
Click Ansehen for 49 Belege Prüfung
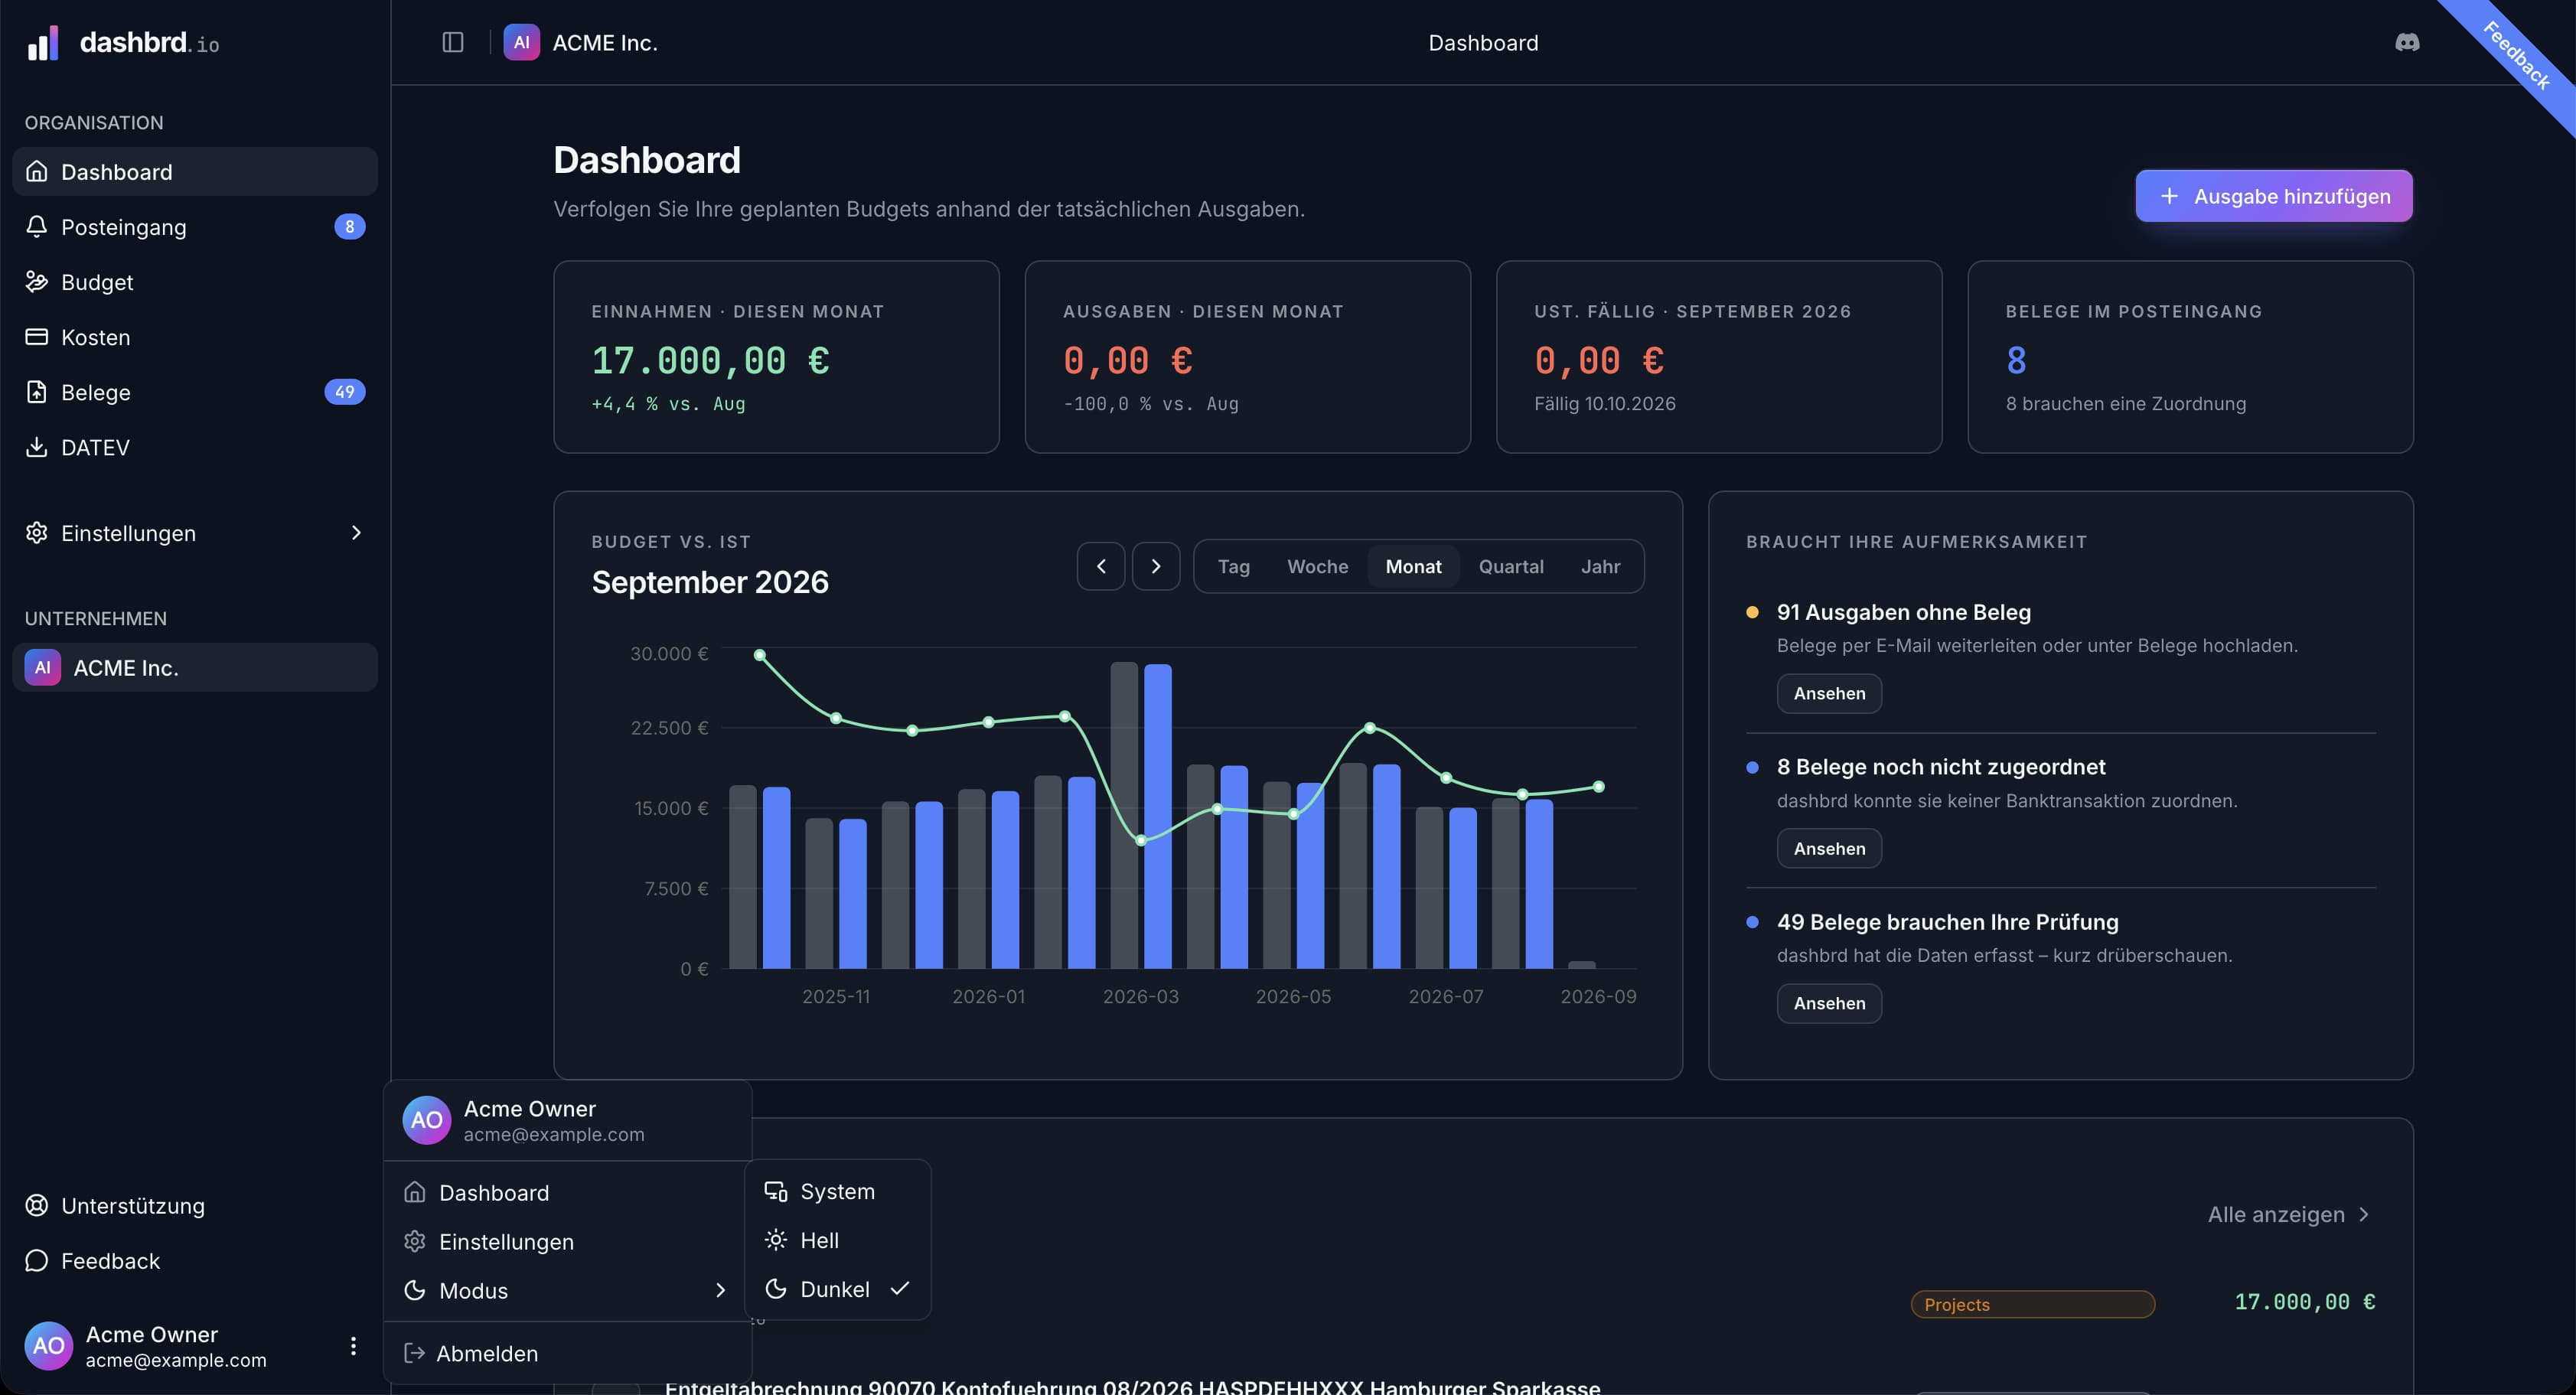coord(1829,1003)
